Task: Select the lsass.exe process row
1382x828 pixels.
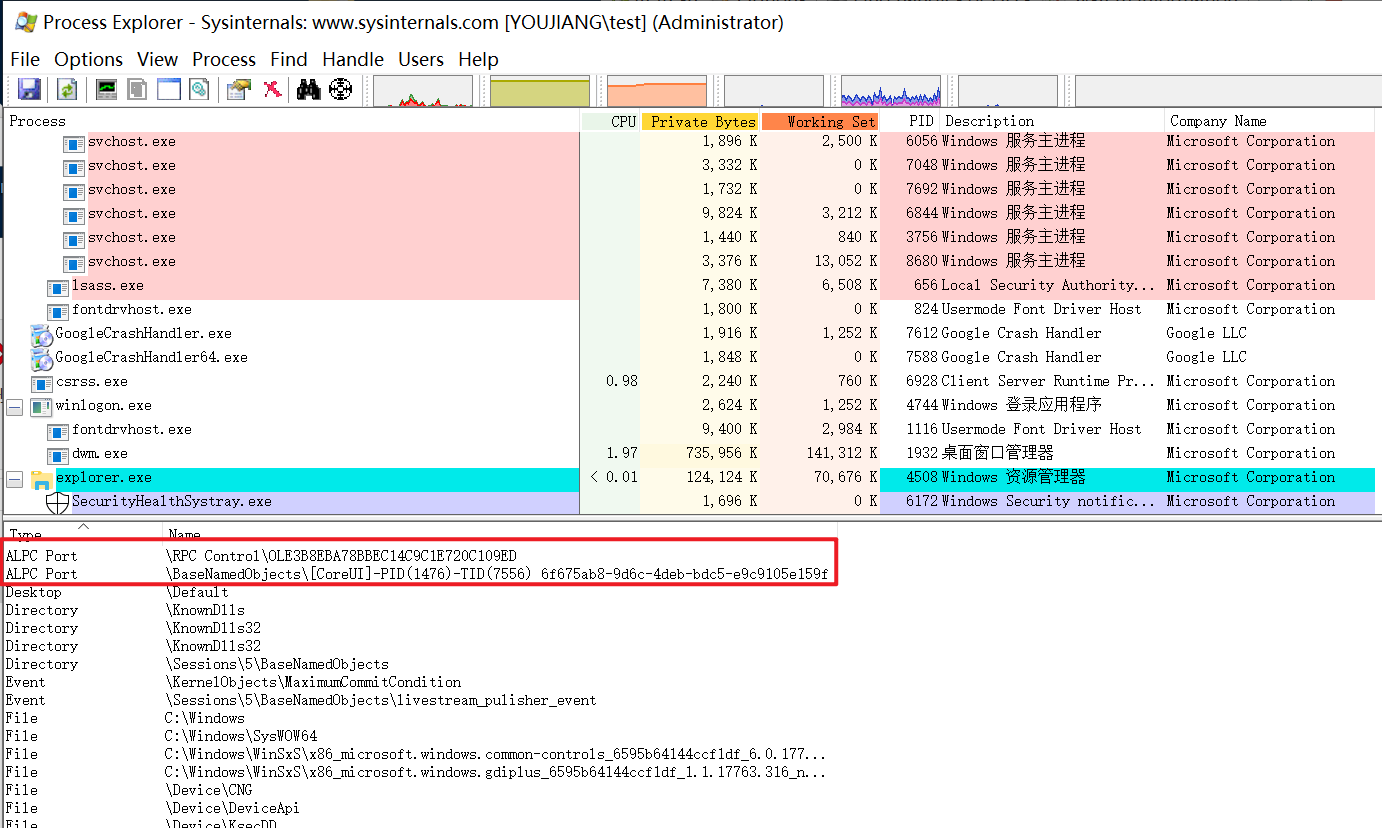Action: (x=107, y=285)
